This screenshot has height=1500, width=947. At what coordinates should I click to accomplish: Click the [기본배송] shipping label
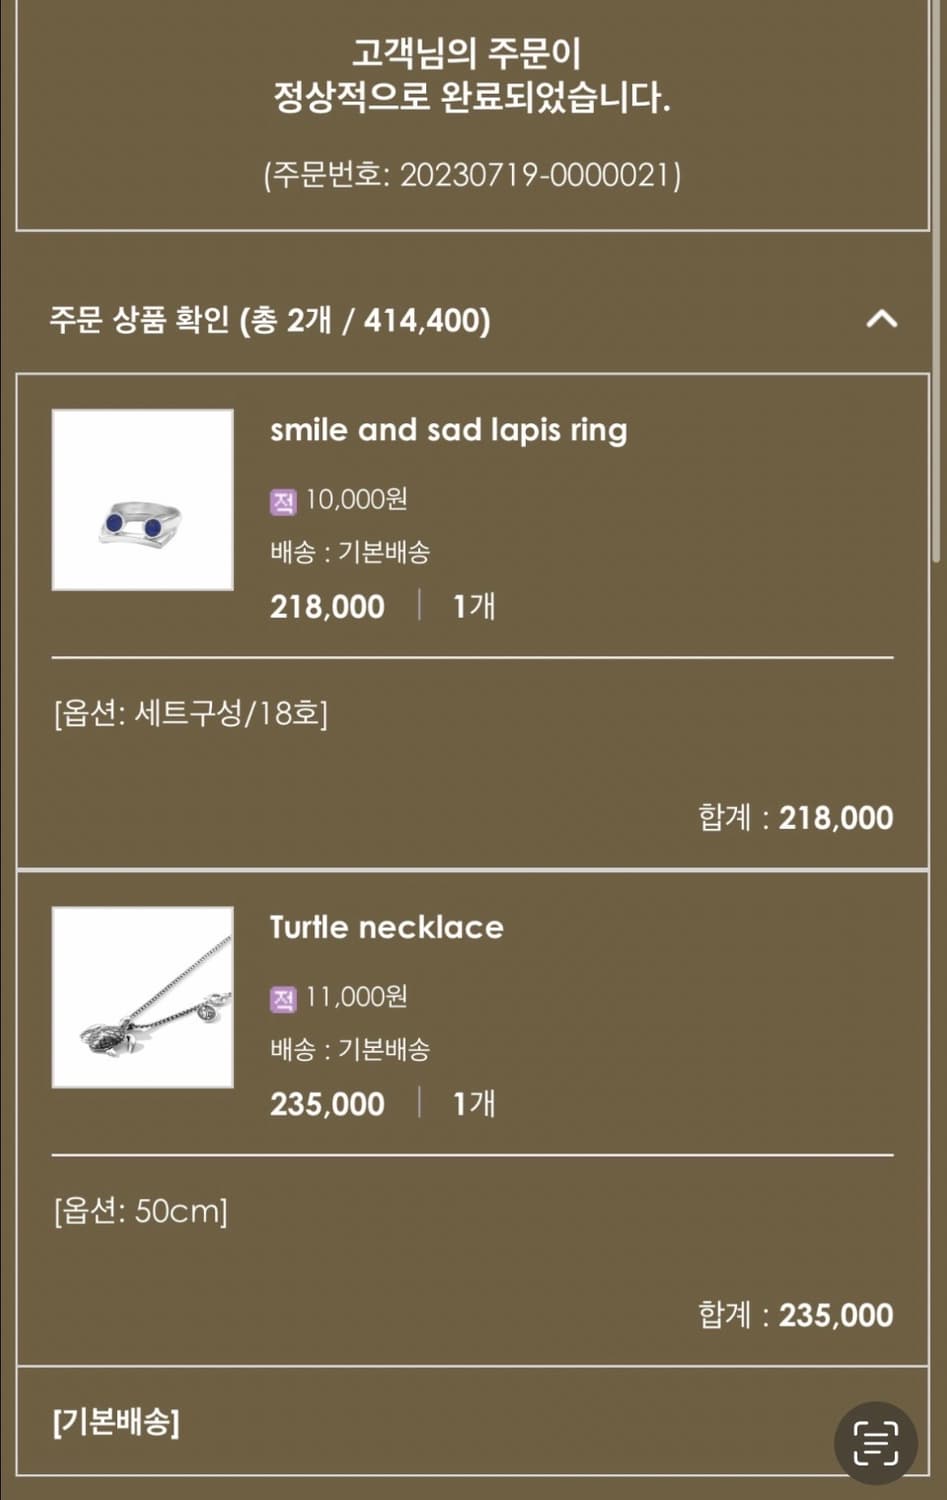[116, 1421]
